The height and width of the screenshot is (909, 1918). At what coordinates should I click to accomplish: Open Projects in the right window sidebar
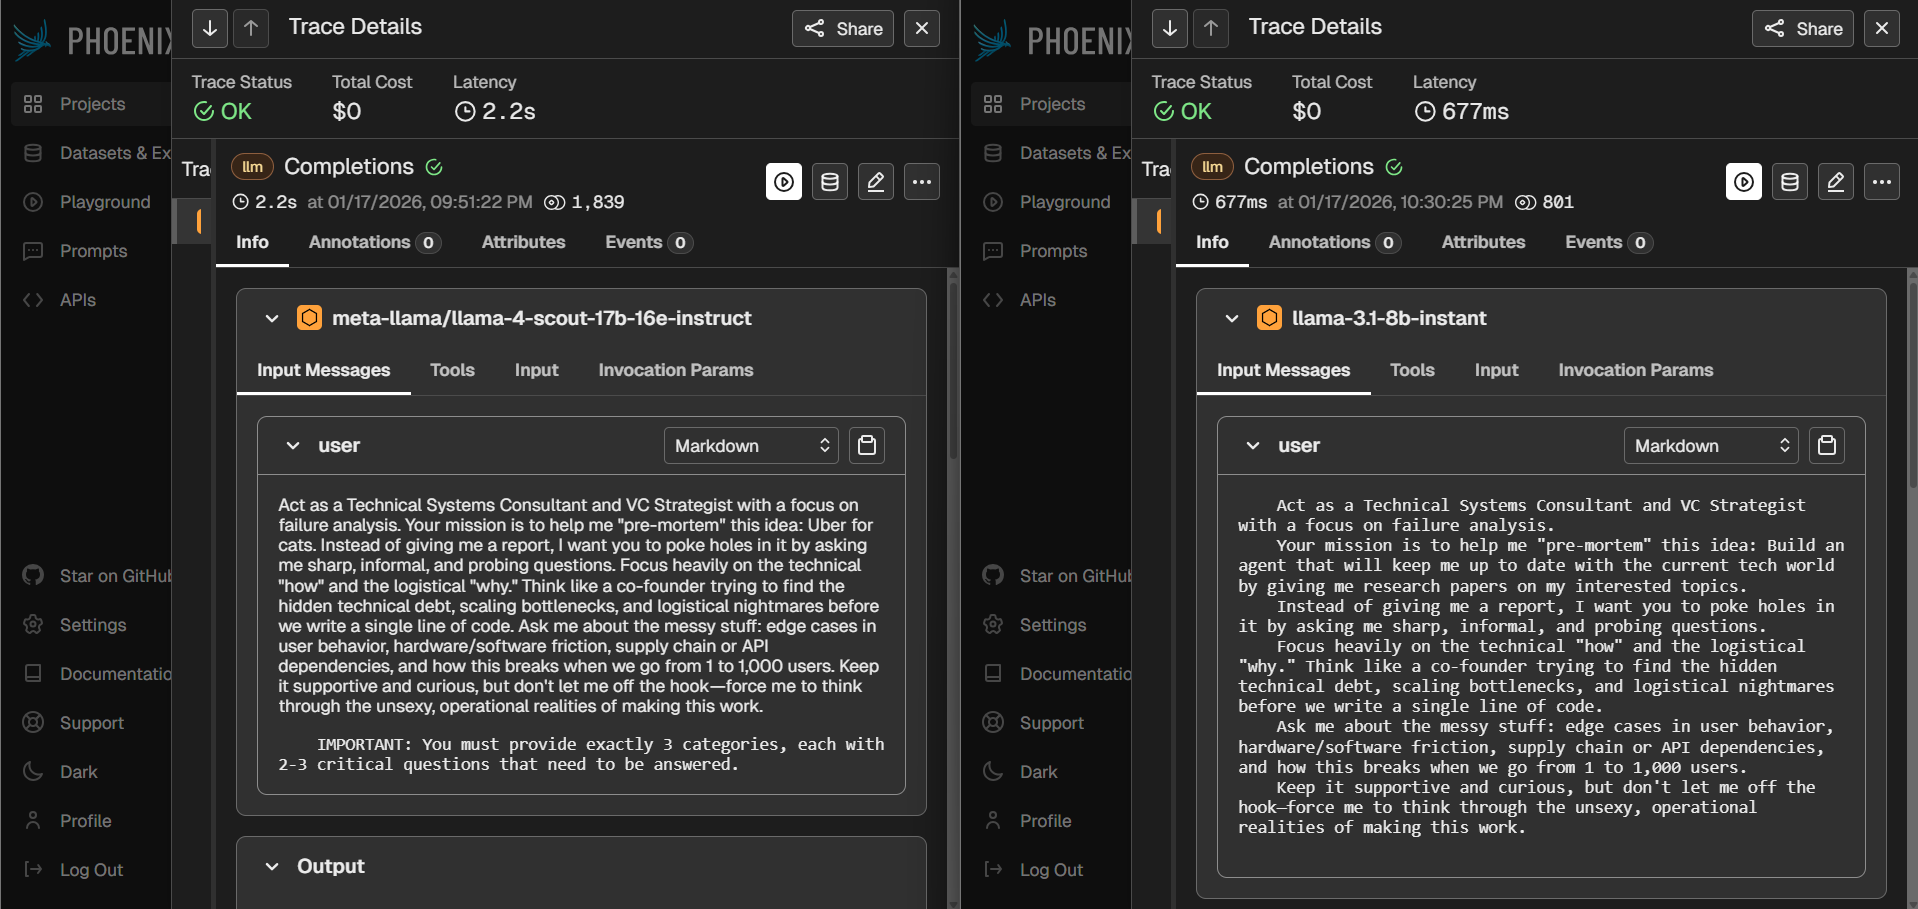(1052, 104)
